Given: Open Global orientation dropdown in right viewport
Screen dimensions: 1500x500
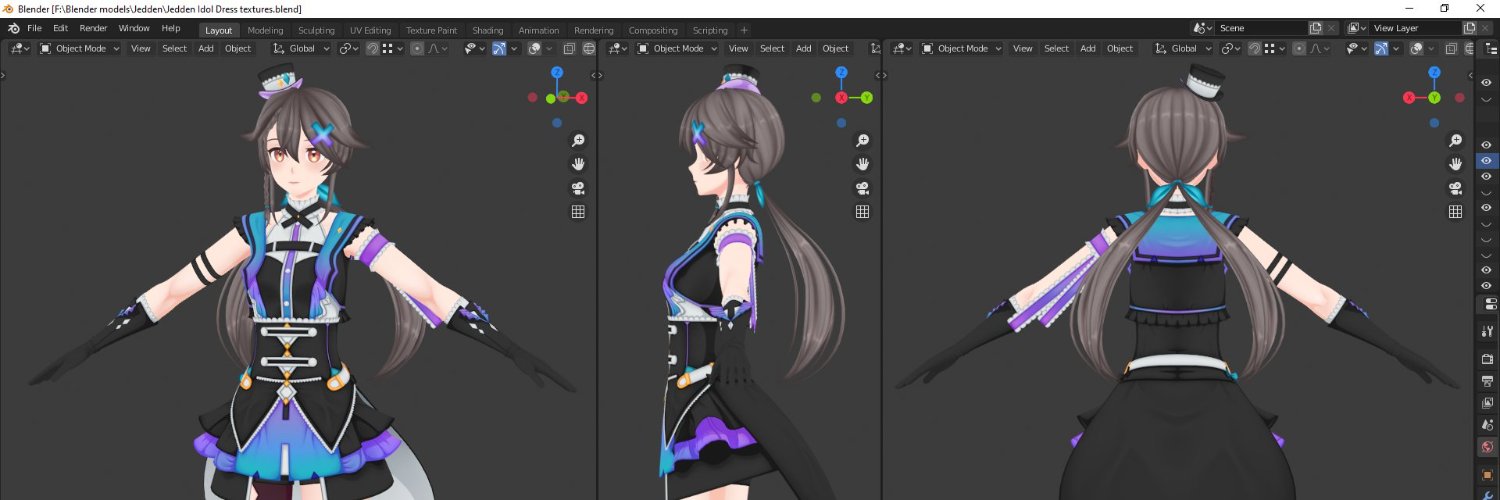Looking at the screenshot, I should click(1183, 48).
